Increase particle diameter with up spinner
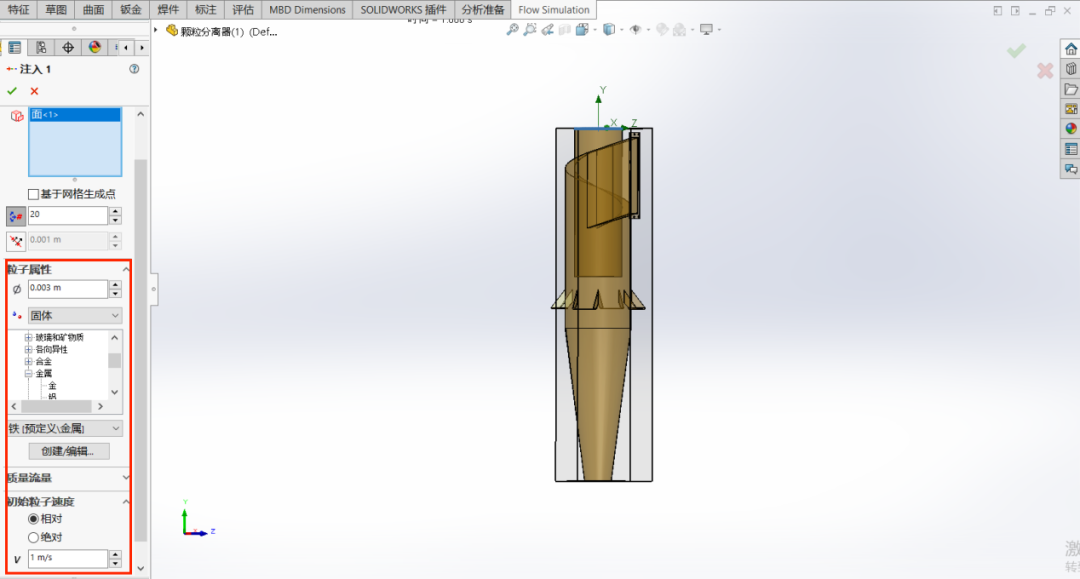The height and width of the screenshot is (579, 1080). [x=116, y=284]
